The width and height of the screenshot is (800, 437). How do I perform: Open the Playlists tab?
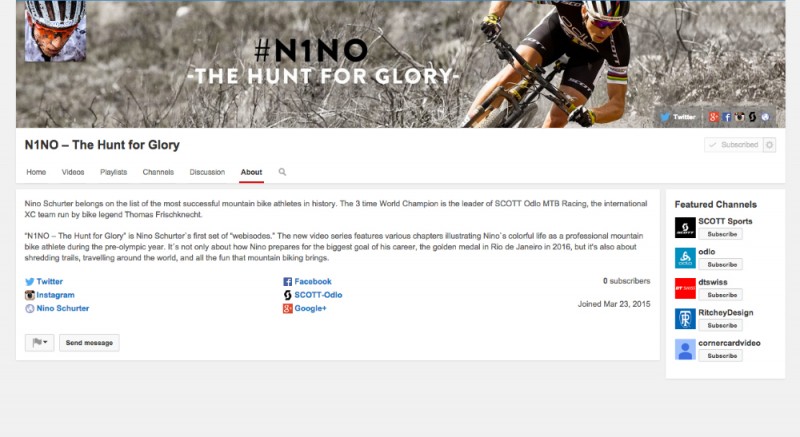(x=113, y=172)
